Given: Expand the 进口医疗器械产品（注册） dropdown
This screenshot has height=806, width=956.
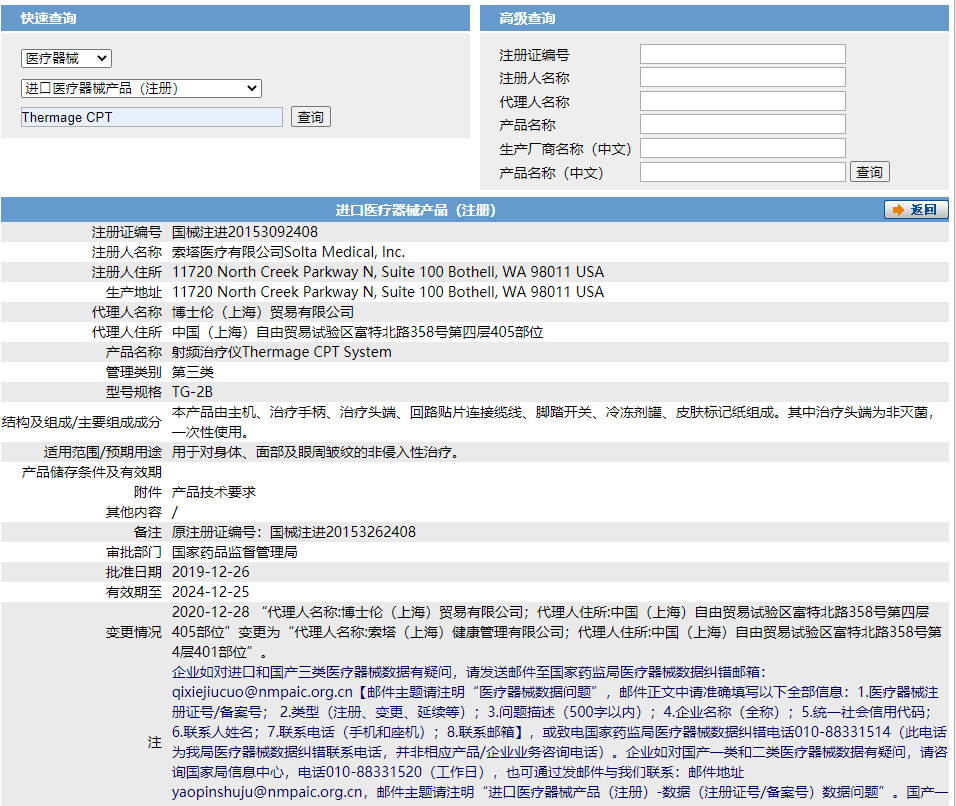Looking at the screenshot, I should pyautogui.click(x=141, y=88).
